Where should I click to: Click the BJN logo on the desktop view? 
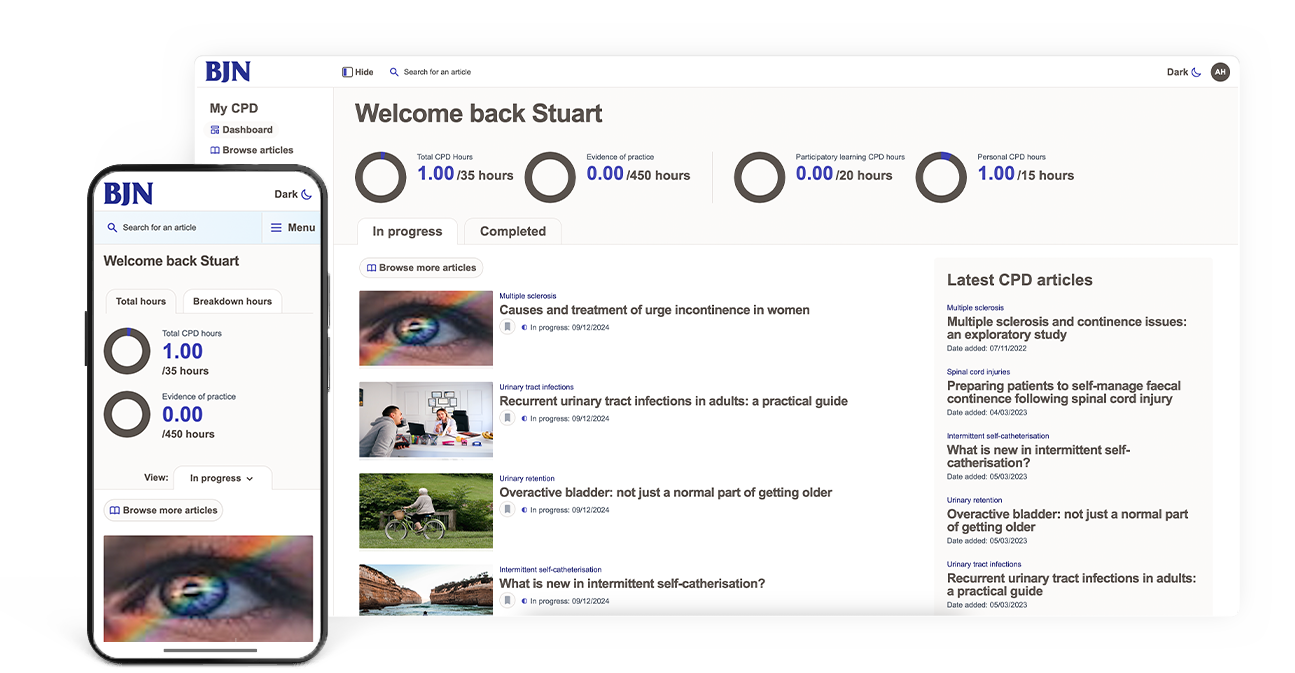point(229,71)
